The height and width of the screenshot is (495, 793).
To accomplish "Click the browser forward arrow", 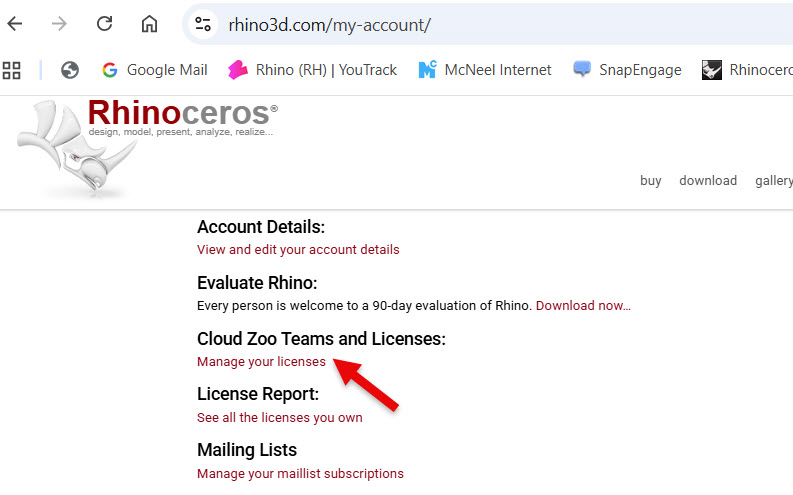I will (x=59, y=24).
